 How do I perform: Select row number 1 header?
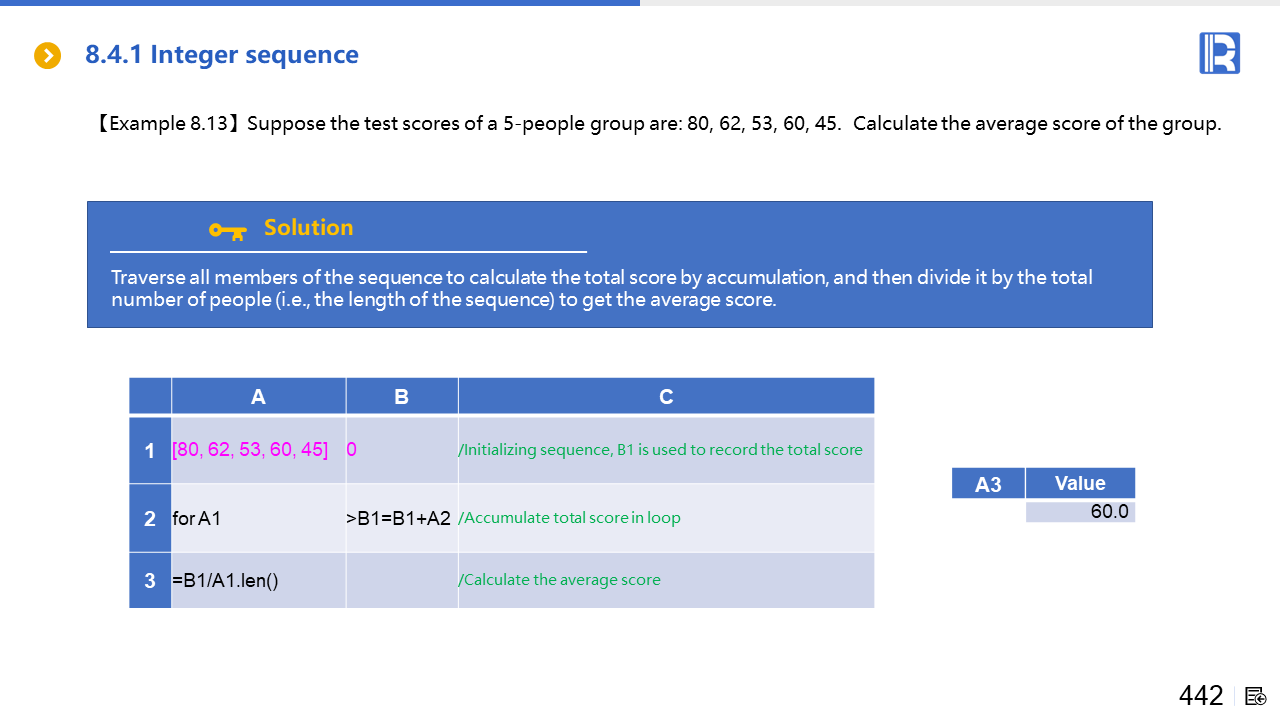click(150, 451)
